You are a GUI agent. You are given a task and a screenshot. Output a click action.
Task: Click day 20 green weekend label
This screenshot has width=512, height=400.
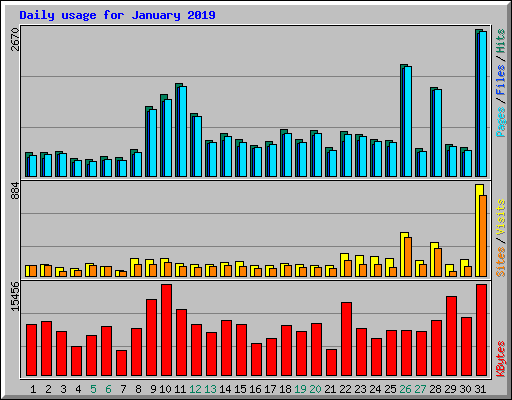315,389
